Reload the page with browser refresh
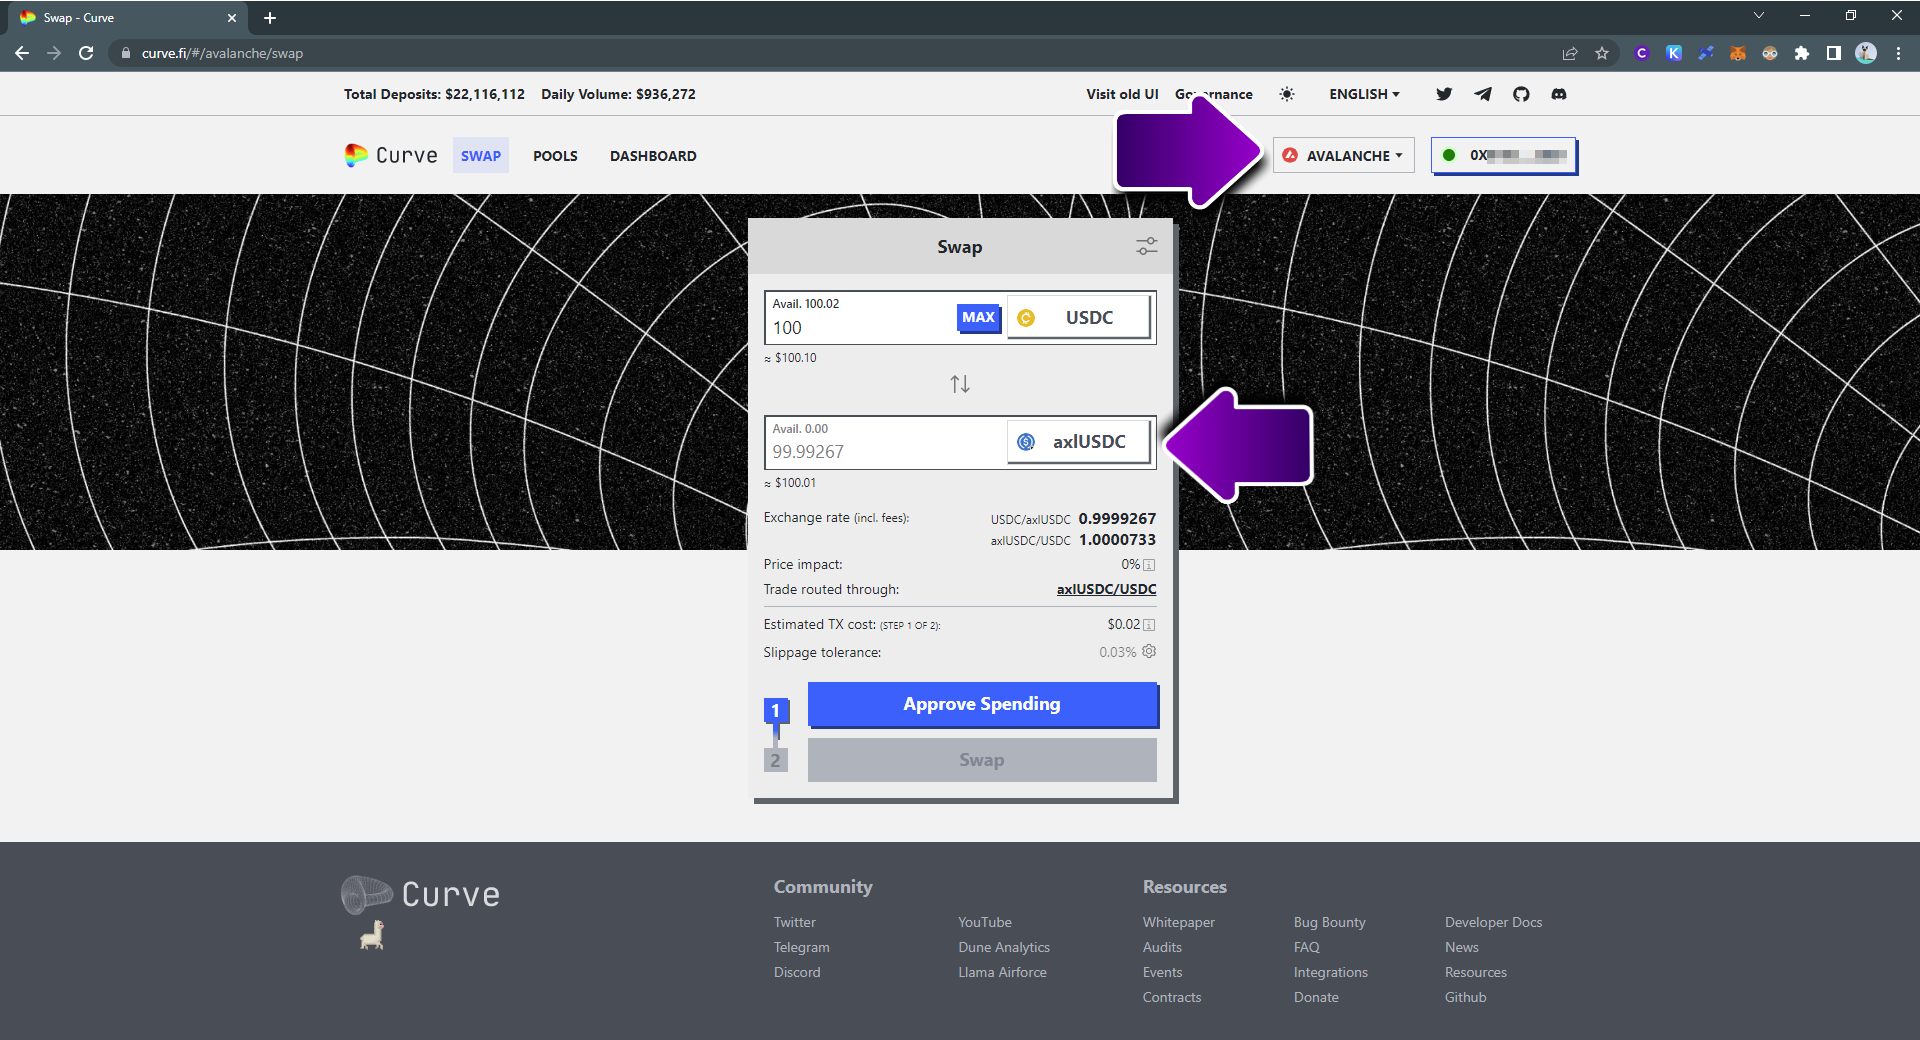The height and width of the screenshot is (1040, 1920). (x=86, y=53)
